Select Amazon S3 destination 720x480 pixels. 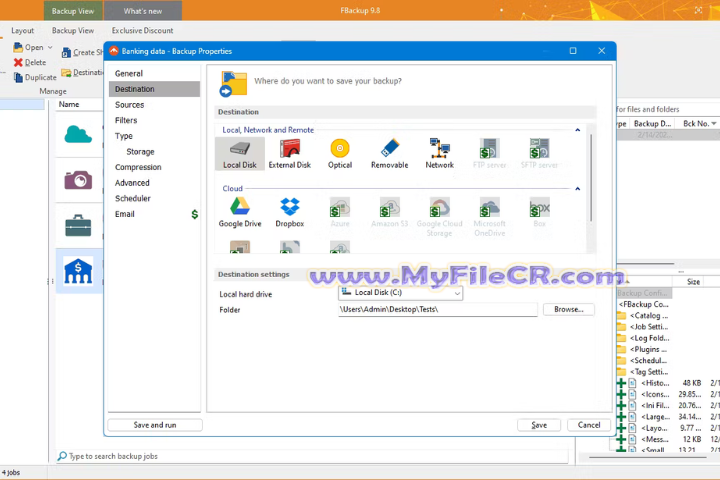tap(389, 212)
